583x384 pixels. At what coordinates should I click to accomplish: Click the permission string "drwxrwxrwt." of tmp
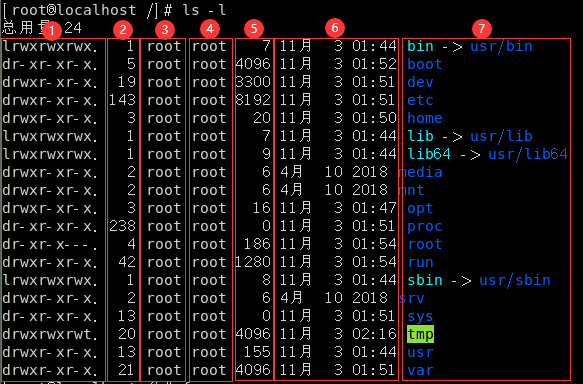[50, 334]
